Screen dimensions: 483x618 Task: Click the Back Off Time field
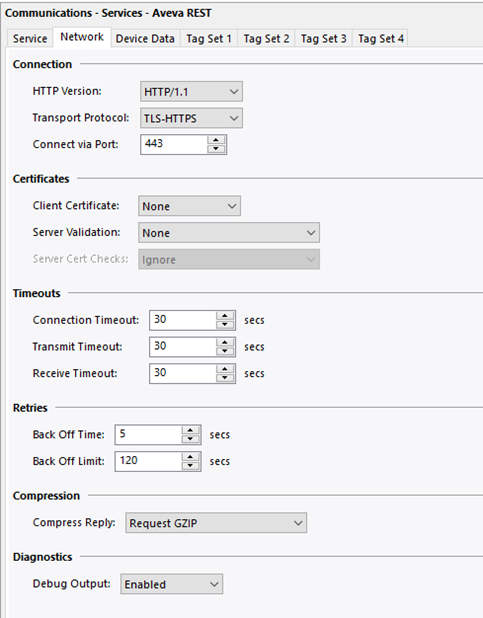148,435
